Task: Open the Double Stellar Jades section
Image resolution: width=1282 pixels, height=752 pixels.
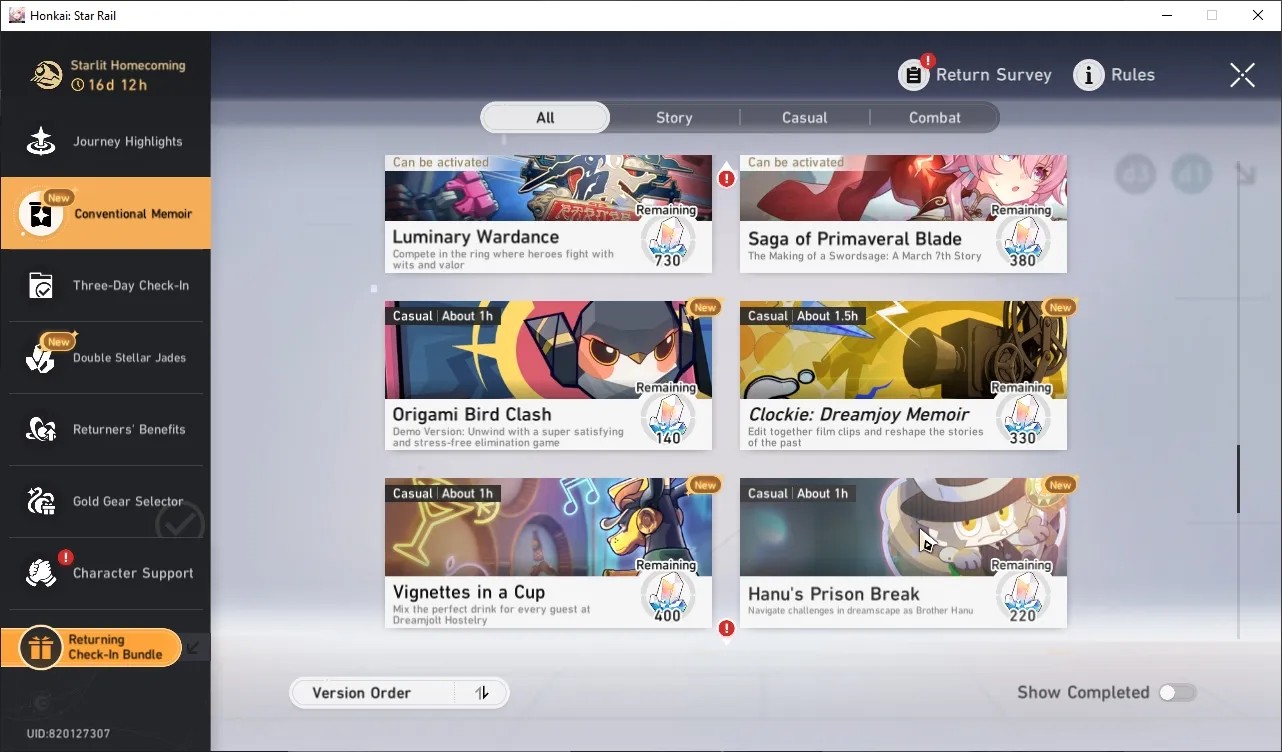Action: 106,358
